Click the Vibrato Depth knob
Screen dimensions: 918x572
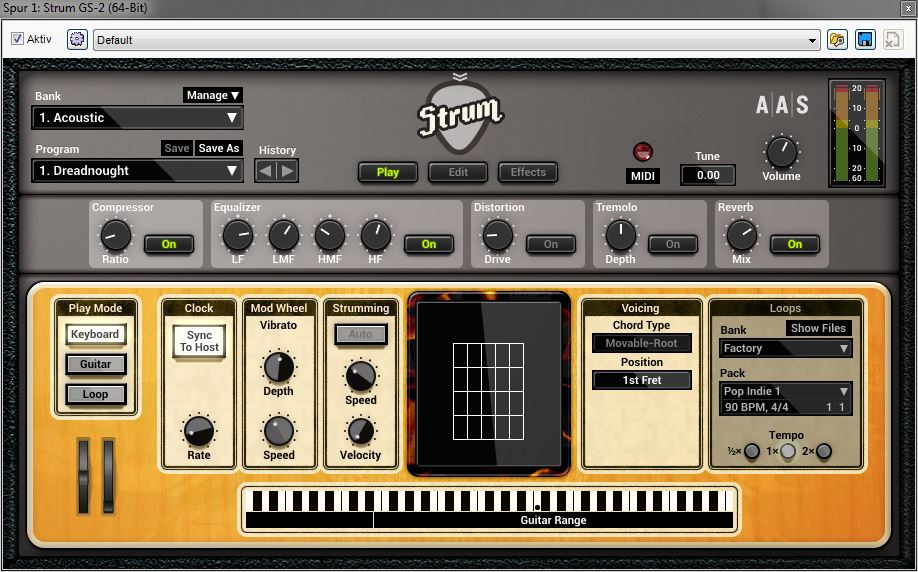pos(279,368)
